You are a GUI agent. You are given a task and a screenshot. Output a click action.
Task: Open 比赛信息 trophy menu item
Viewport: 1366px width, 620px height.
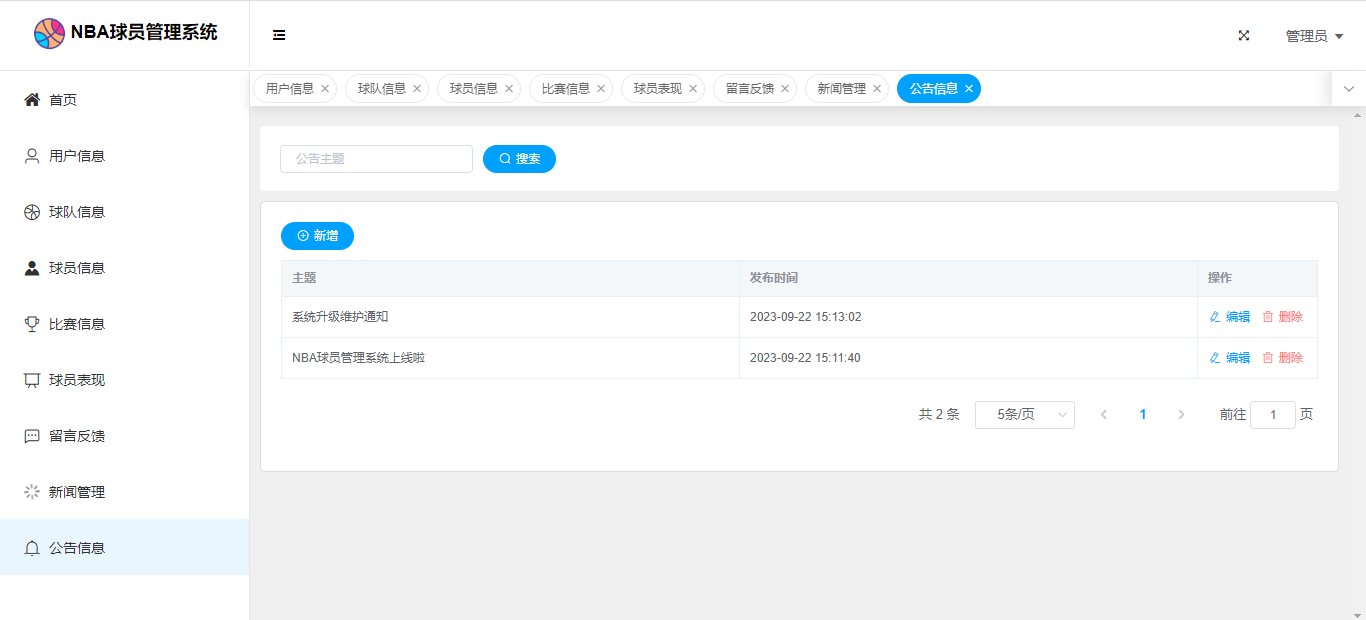pos(77,324)
